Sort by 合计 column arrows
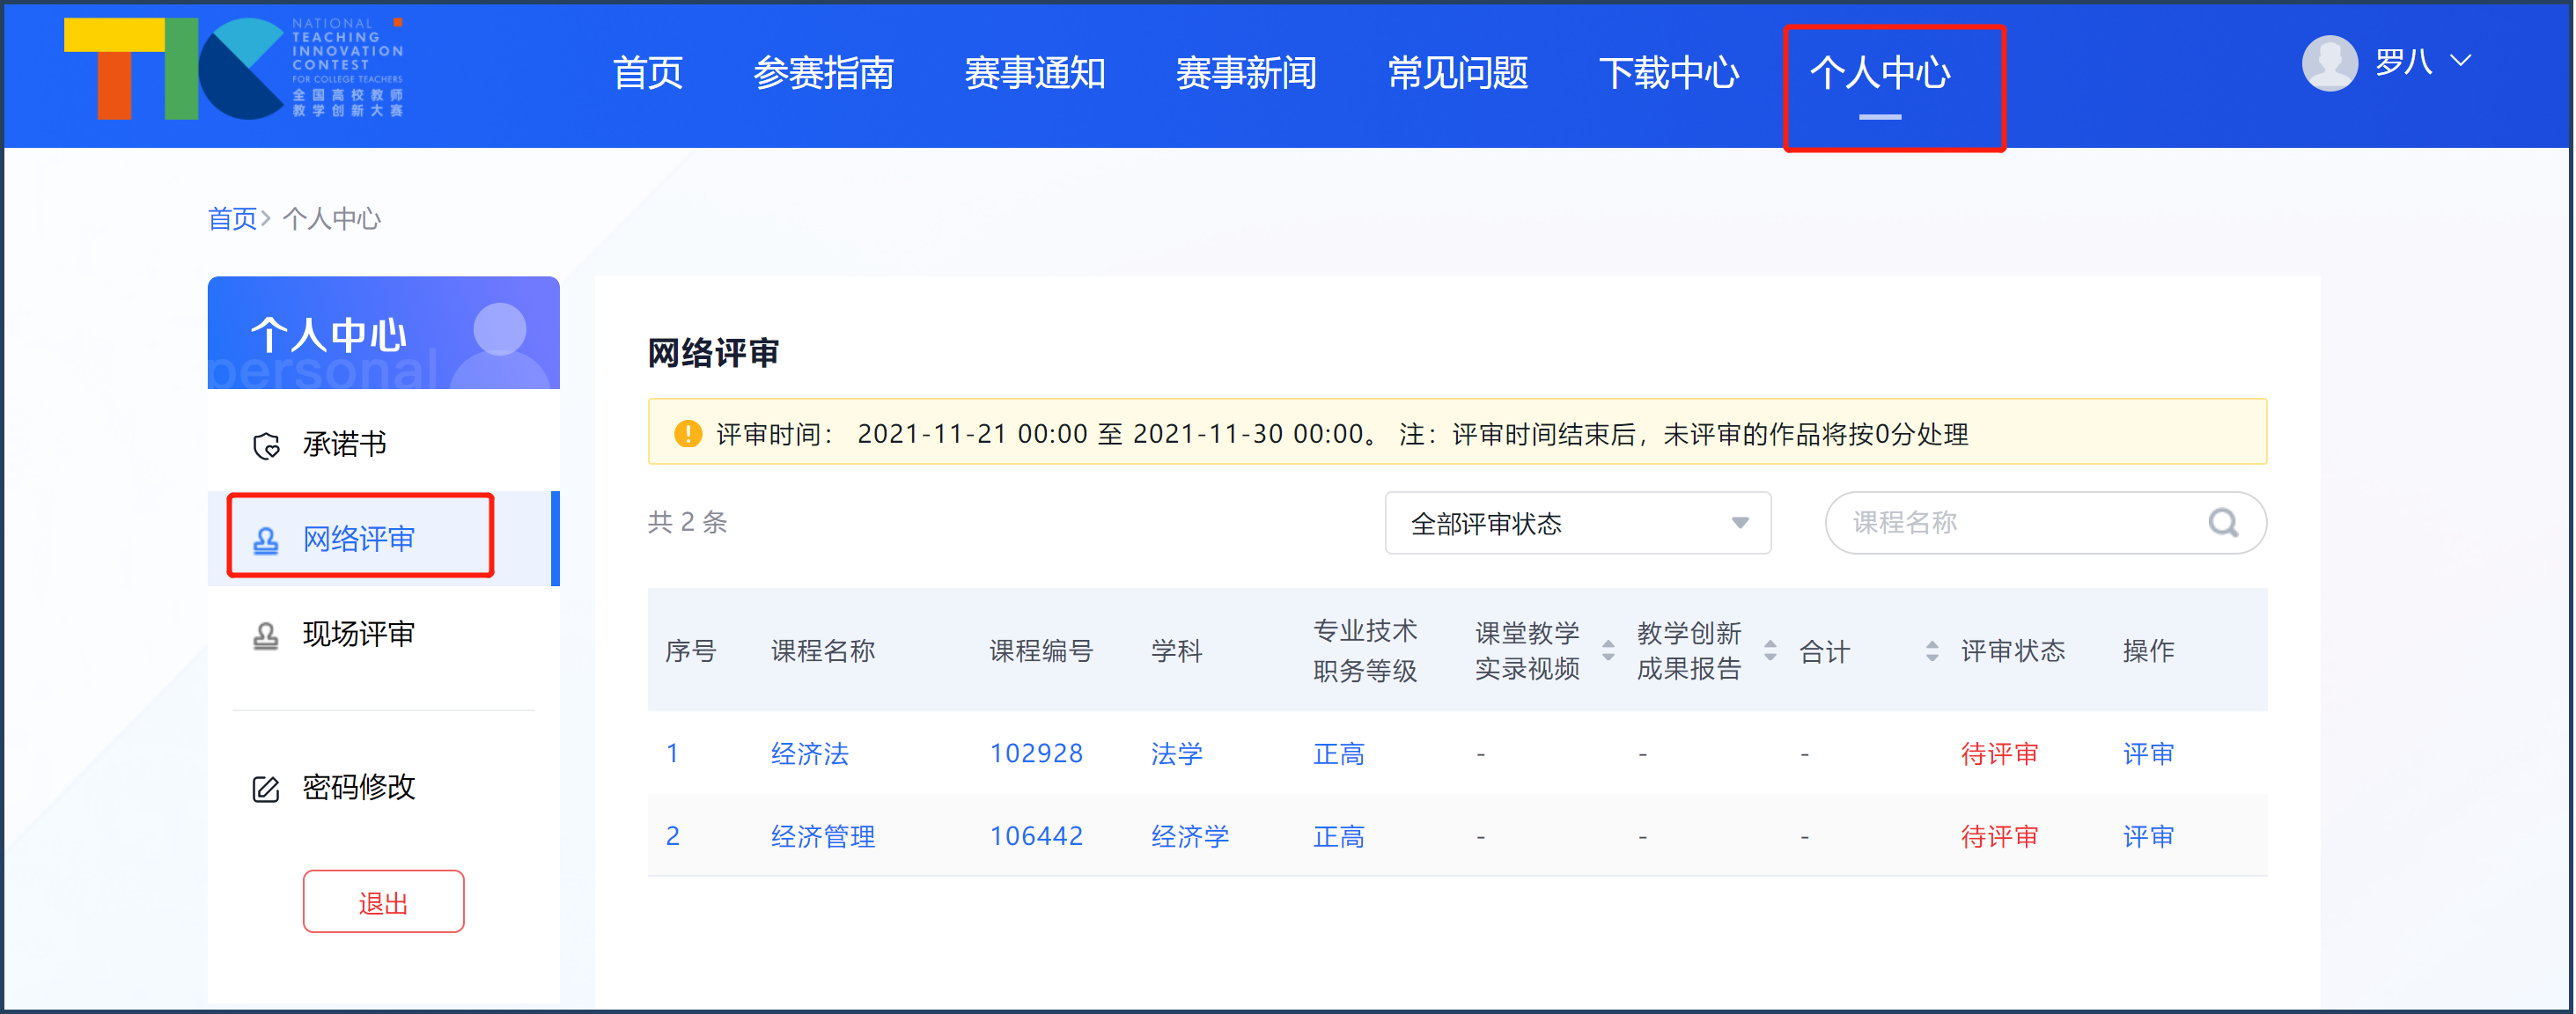 point(1932,651)
